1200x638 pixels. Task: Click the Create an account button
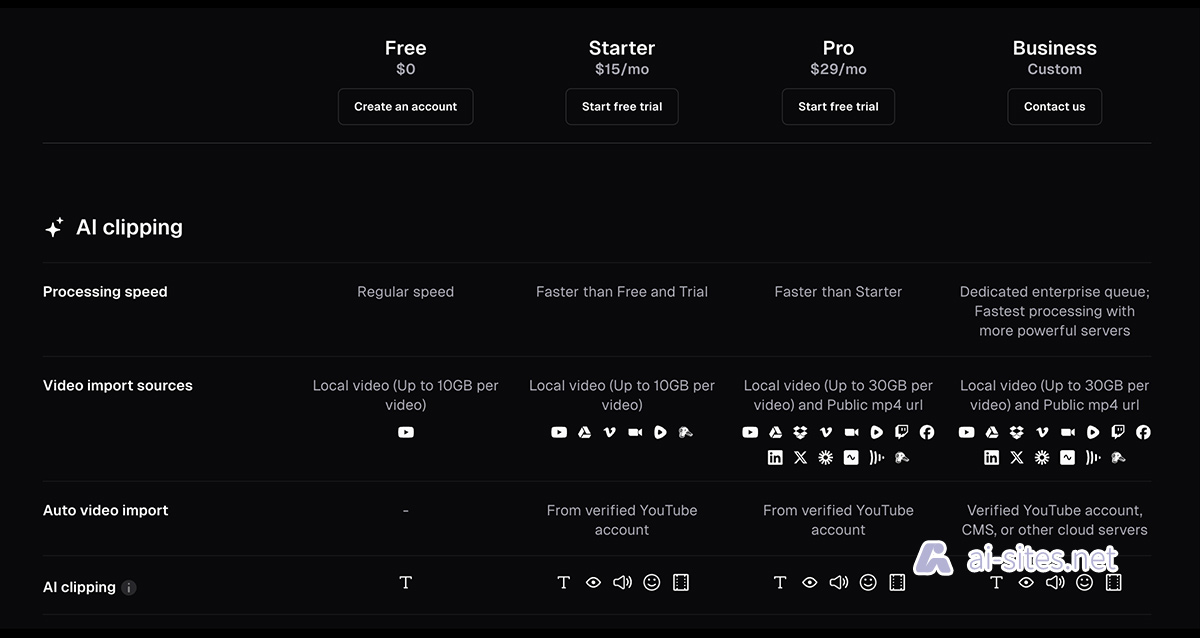pyautogui.click(x=405, y=107)
